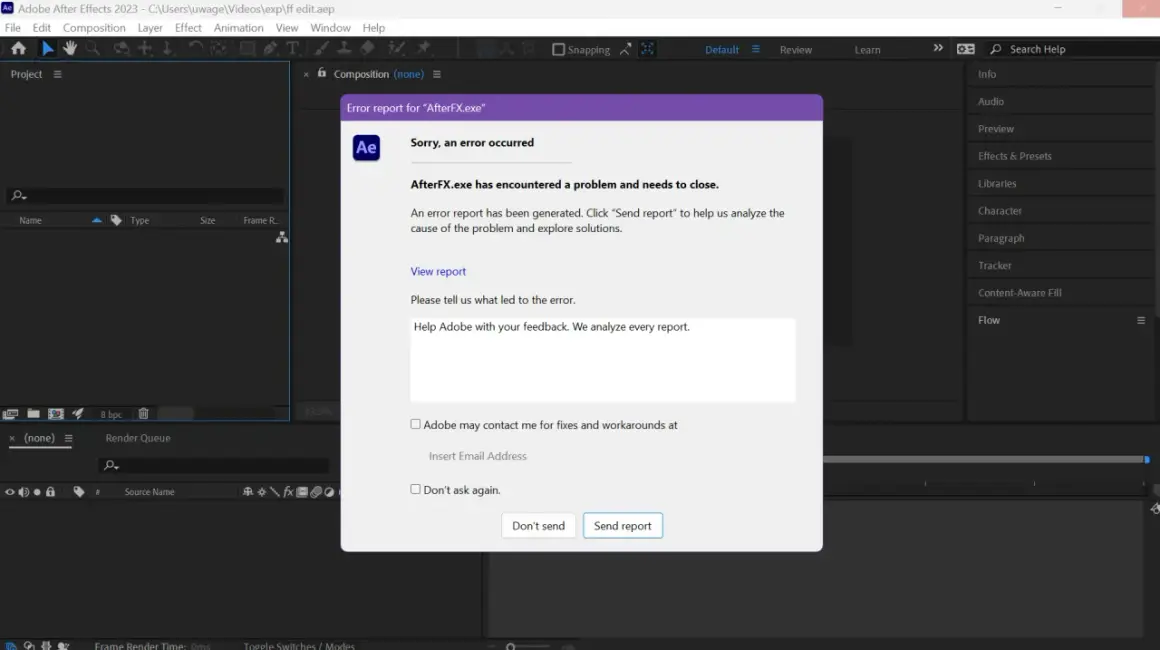Image resolution: width=1160 pixels, height=650 pixels.
Task: Open the Default workspace menu
Action: 755,50
